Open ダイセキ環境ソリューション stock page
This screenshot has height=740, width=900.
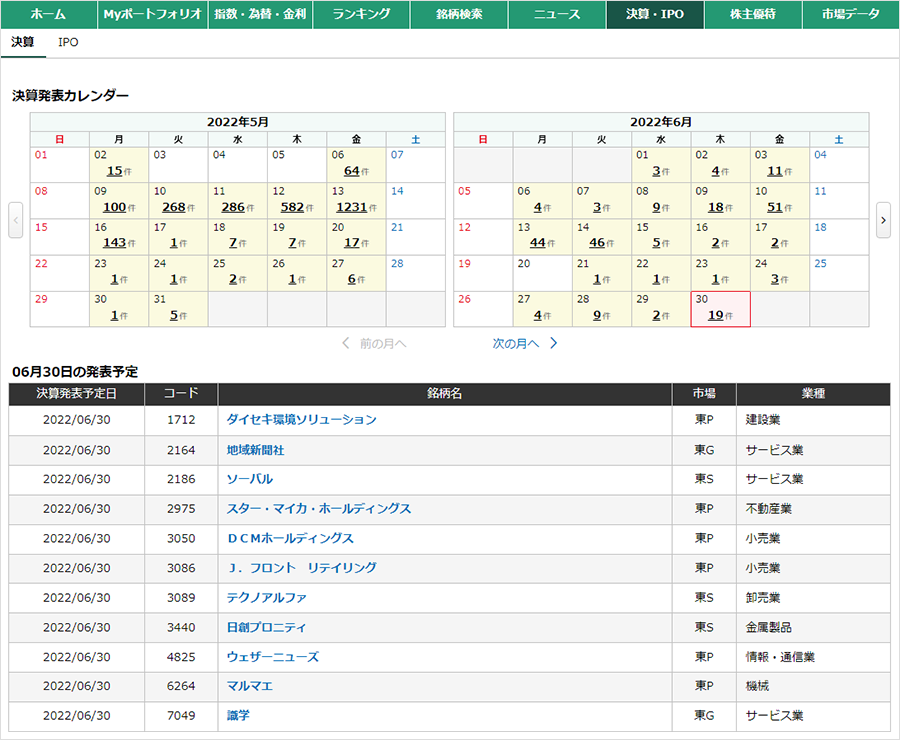301,420
